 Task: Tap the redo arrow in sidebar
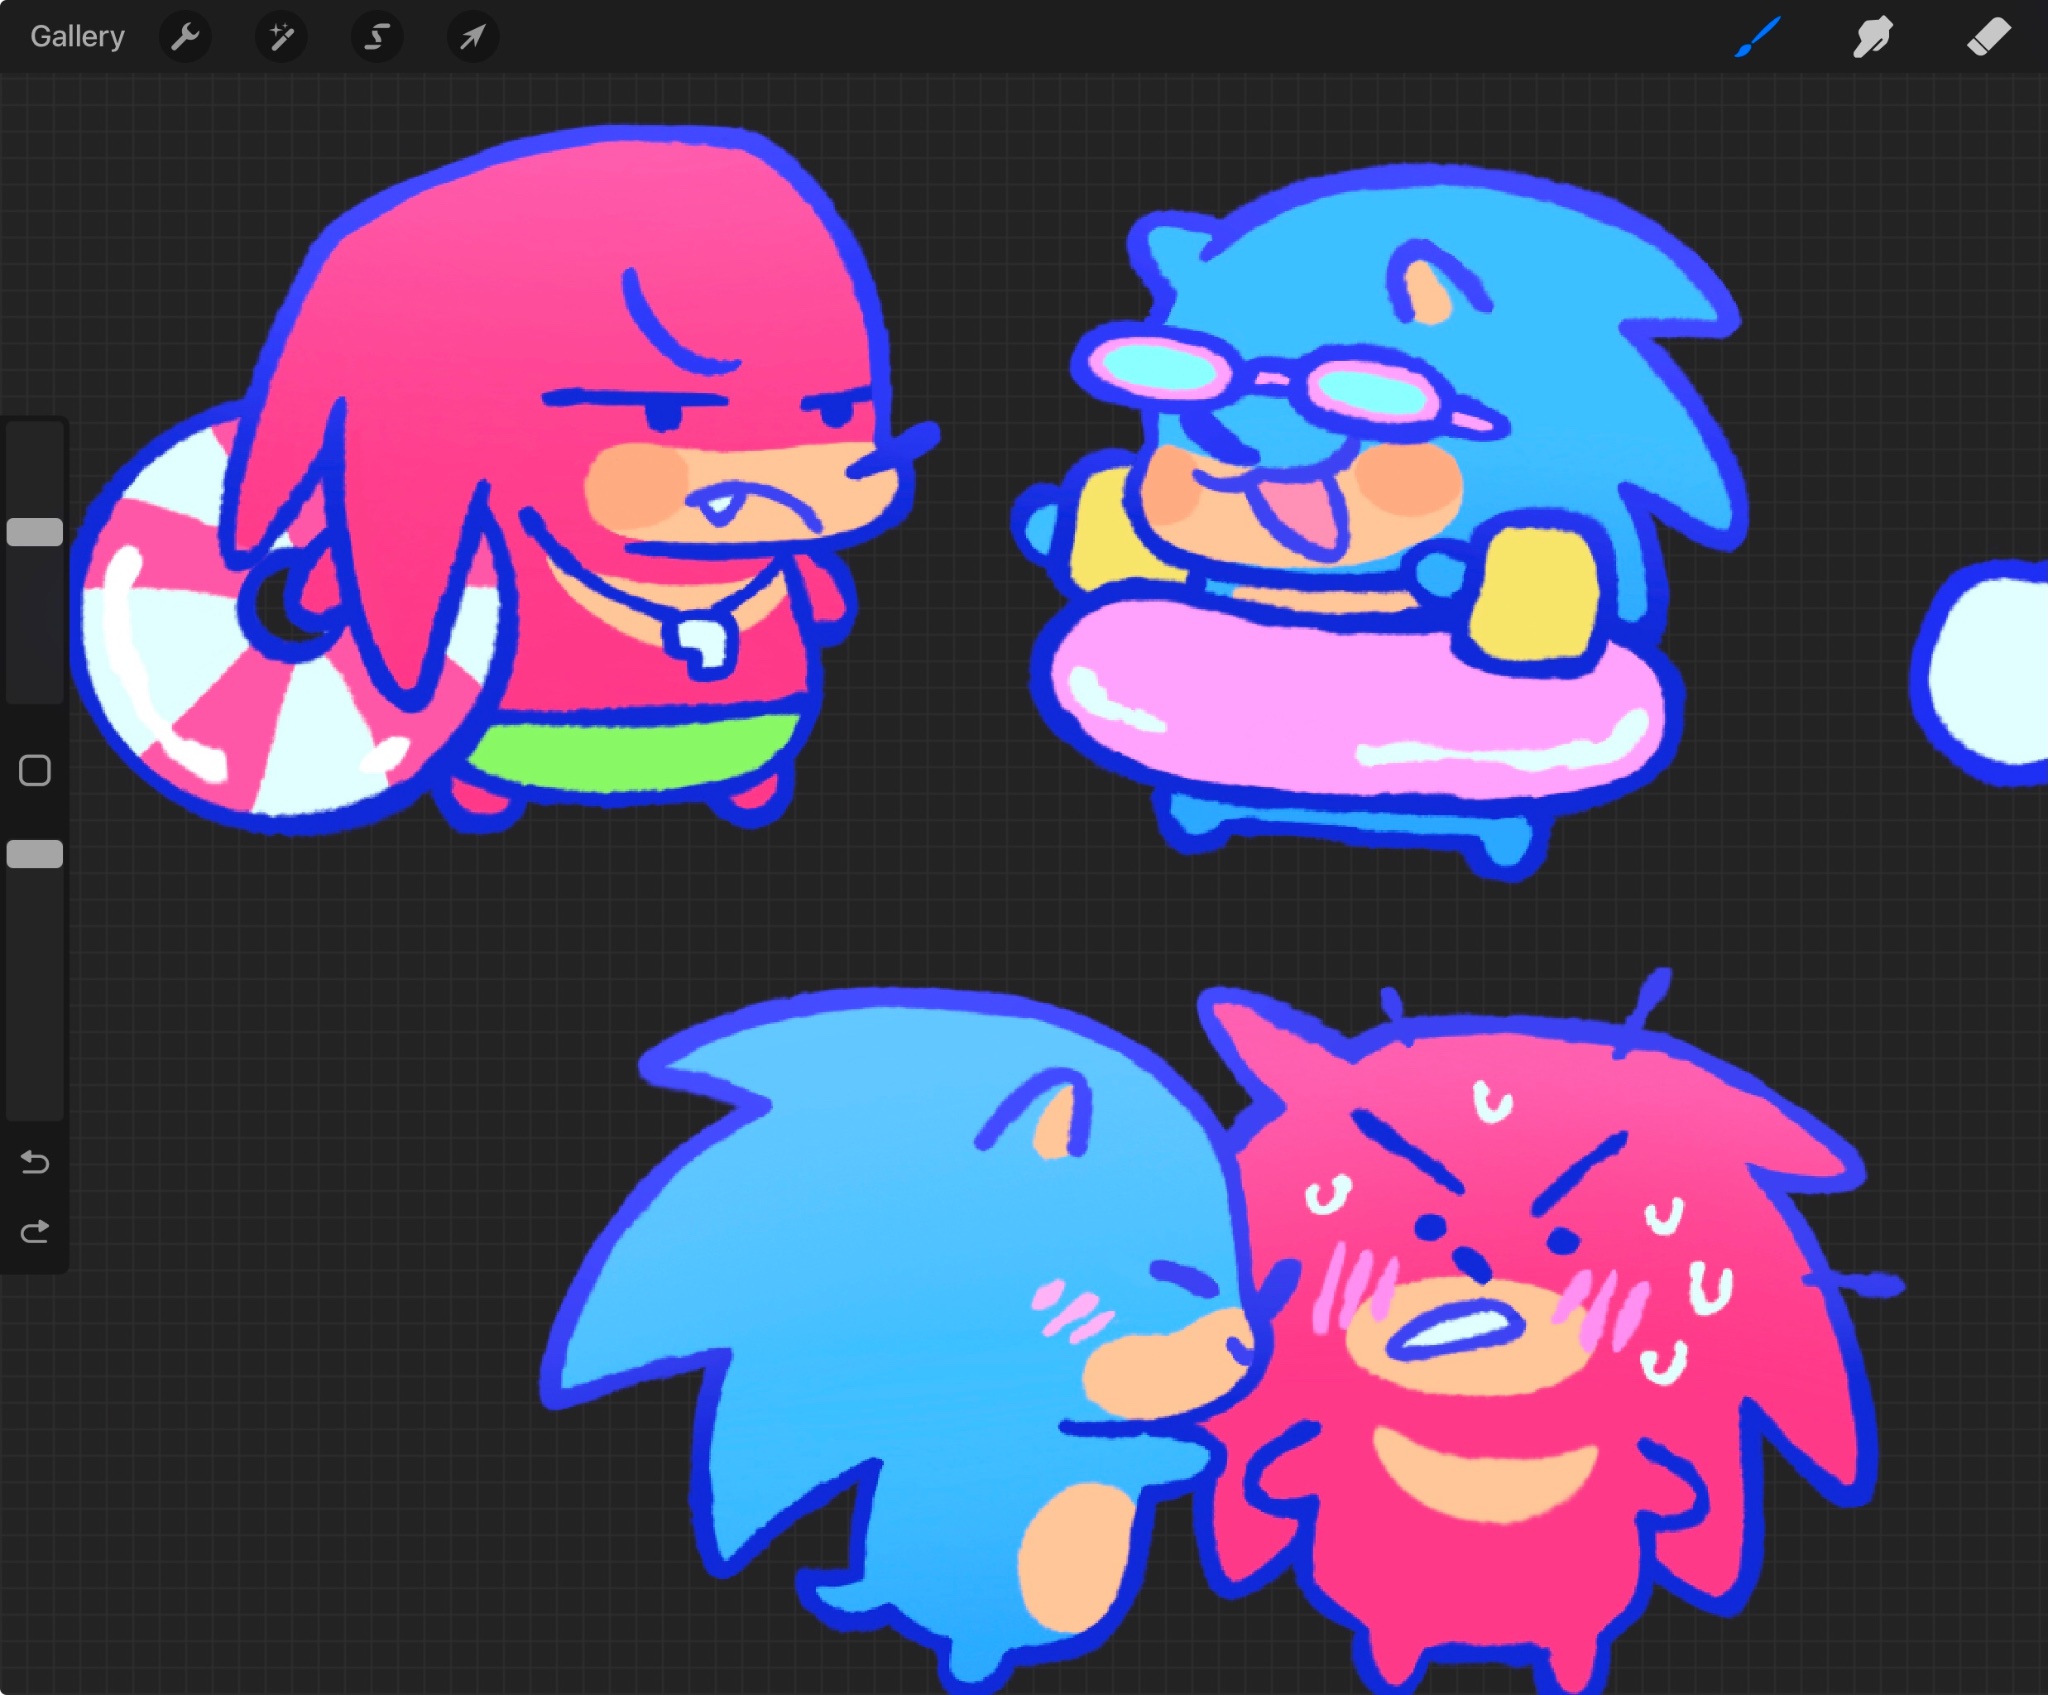click(35, 1231)
